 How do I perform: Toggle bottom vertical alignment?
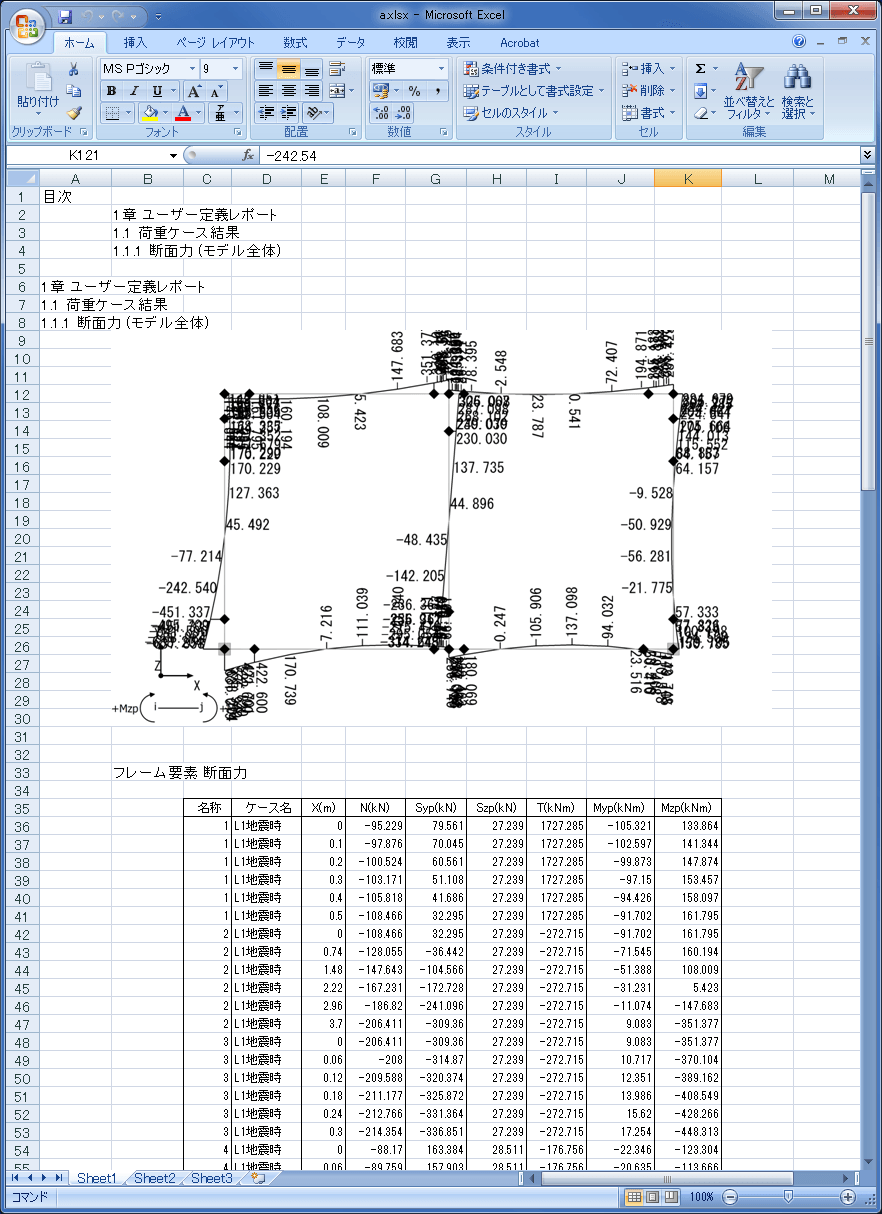[x=311, y=69]
